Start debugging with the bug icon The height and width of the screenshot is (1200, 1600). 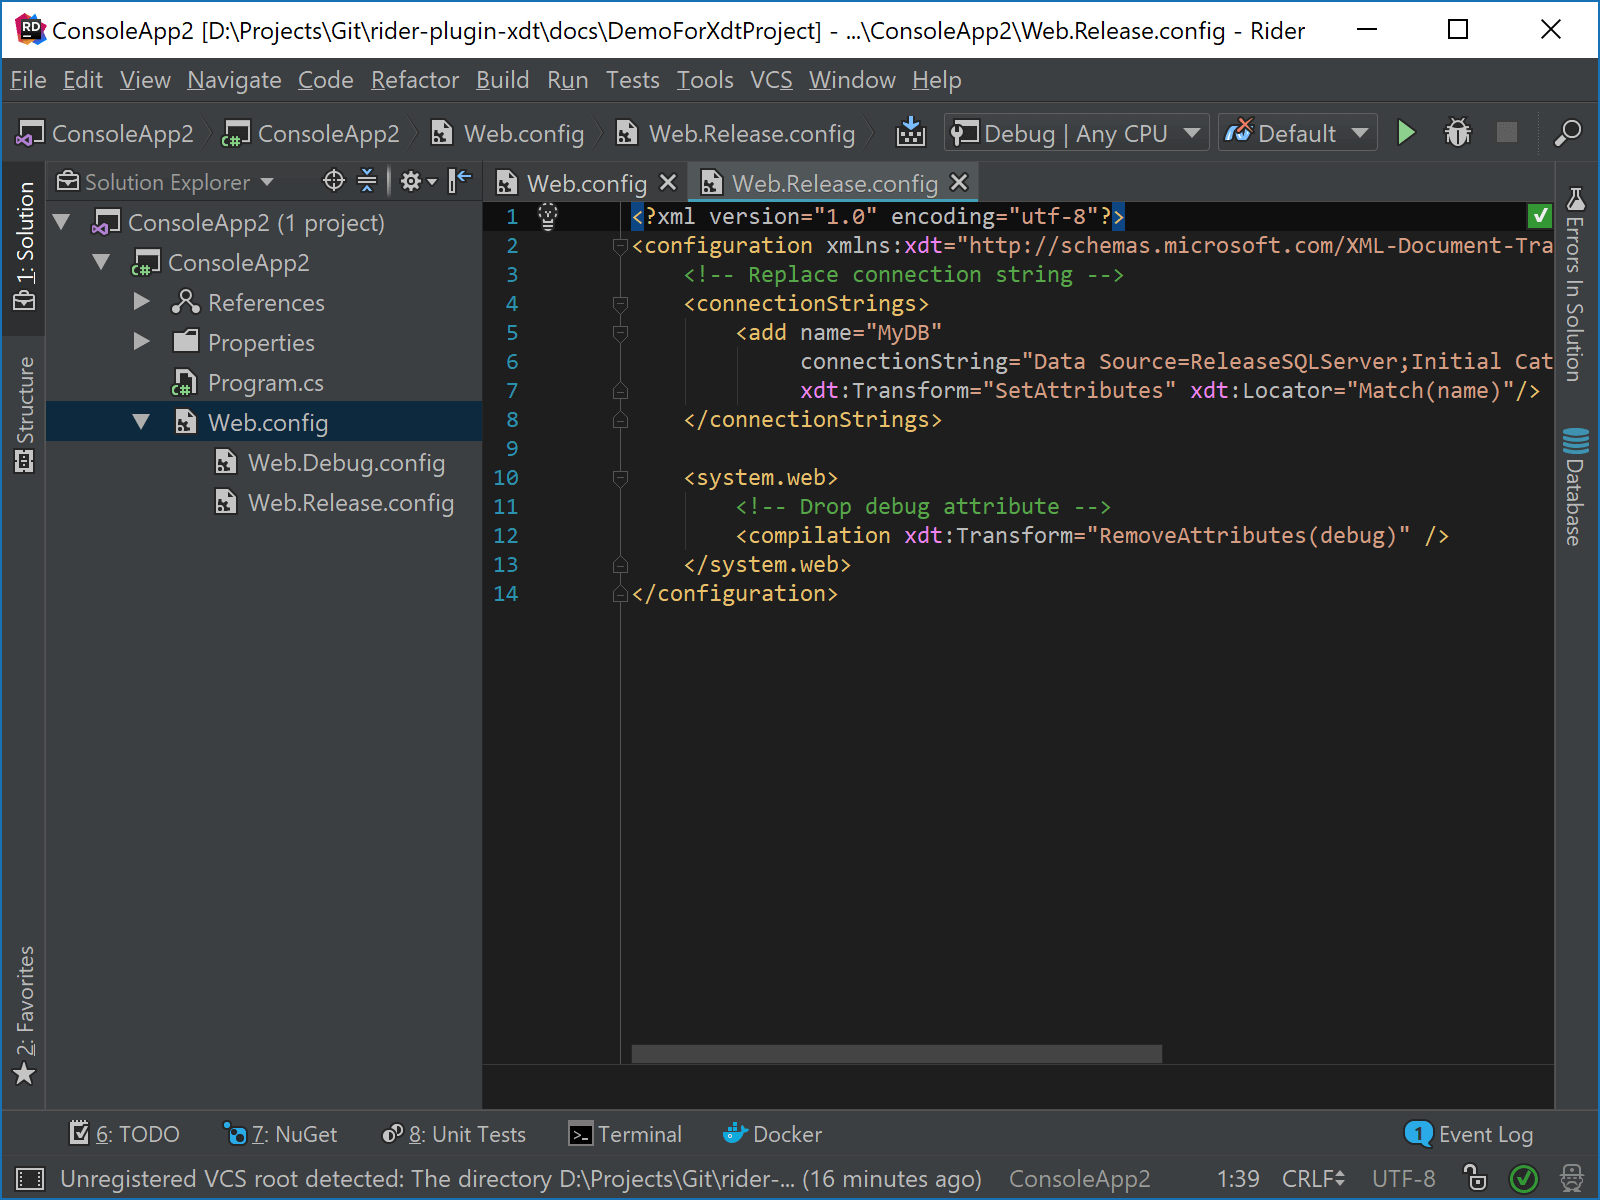click(1458, 132)
